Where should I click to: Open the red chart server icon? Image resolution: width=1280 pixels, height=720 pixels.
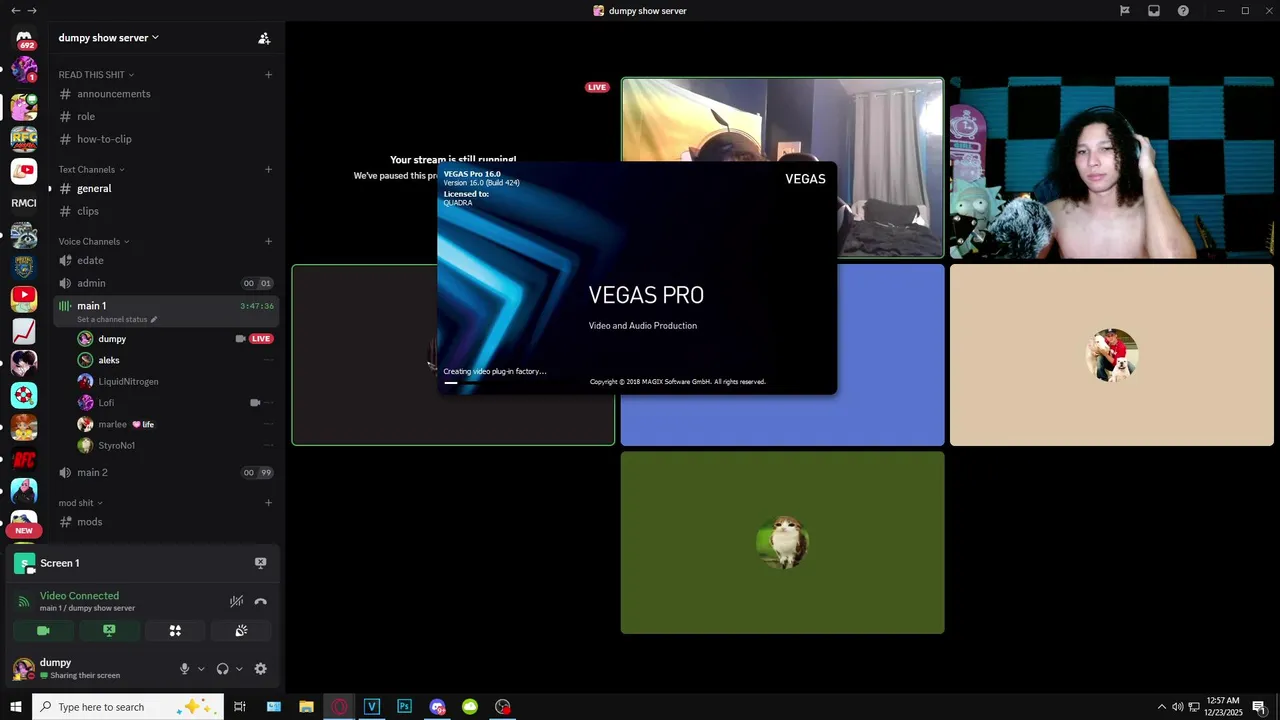pyautogui.click(x=24, y=331)
